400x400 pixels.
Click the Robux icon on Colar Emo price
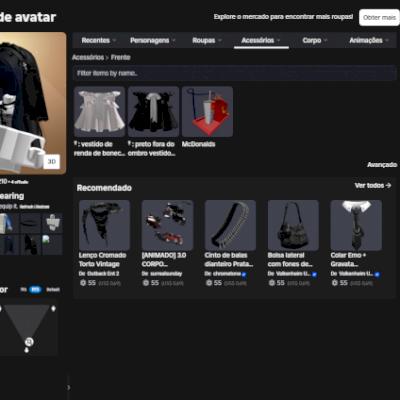tap(335, 283)
